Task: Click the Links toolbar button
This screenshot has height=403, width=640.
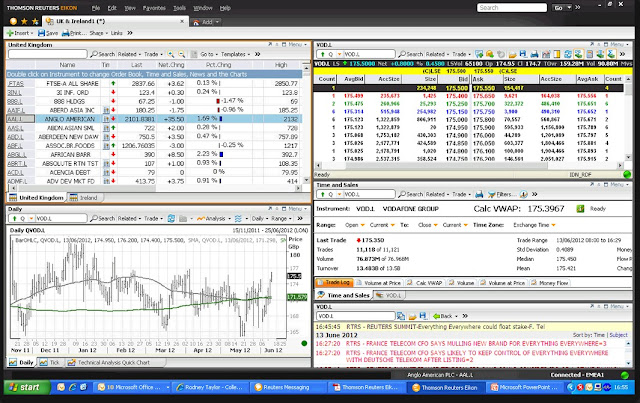Action: click(x=116, y=33)
